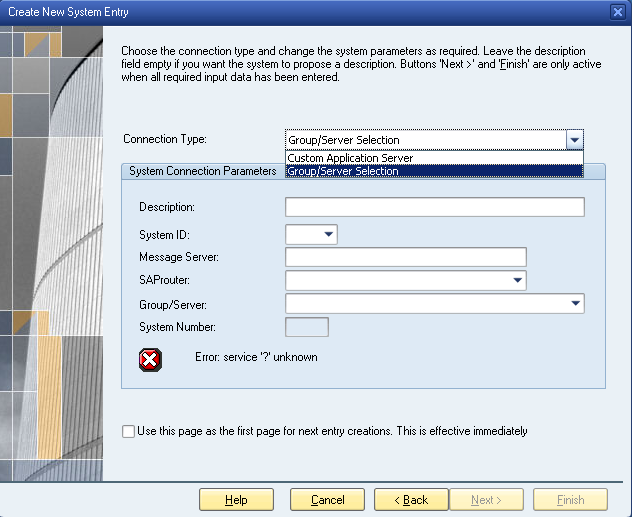Click the System Number field
The image size is (632, 517).
pyautogui.click(x=307, y=327)
